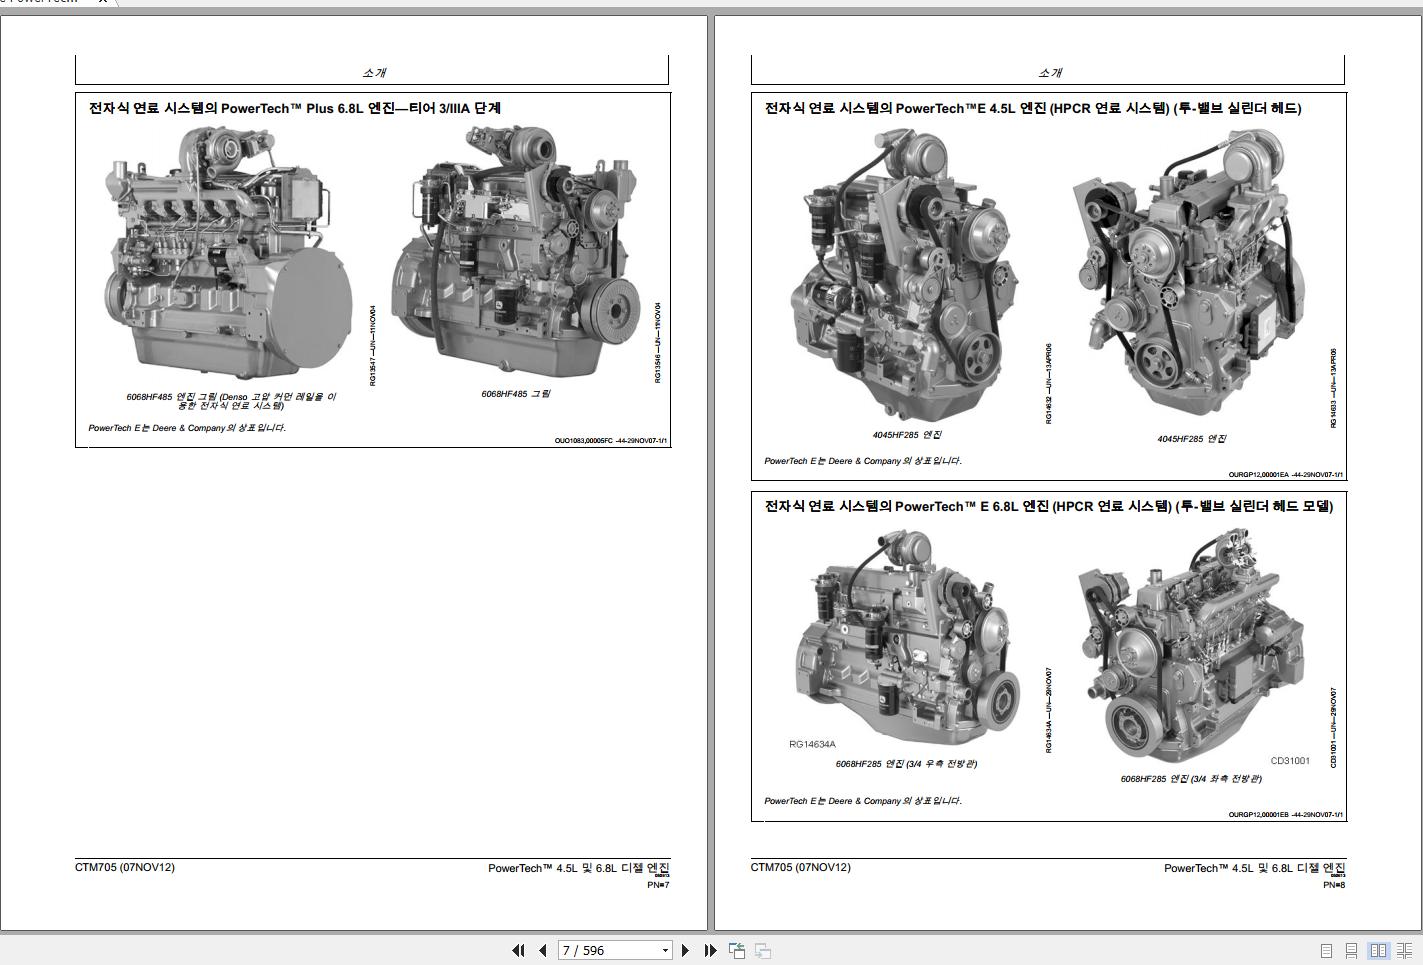
Task: Go back to the previous view
Action: point(737,950)
